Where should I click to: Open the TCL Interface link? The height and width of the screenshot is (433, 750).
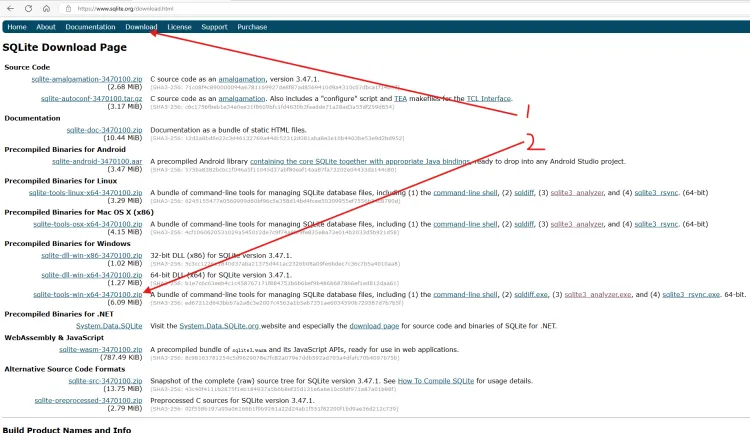[x=489, y=99]
